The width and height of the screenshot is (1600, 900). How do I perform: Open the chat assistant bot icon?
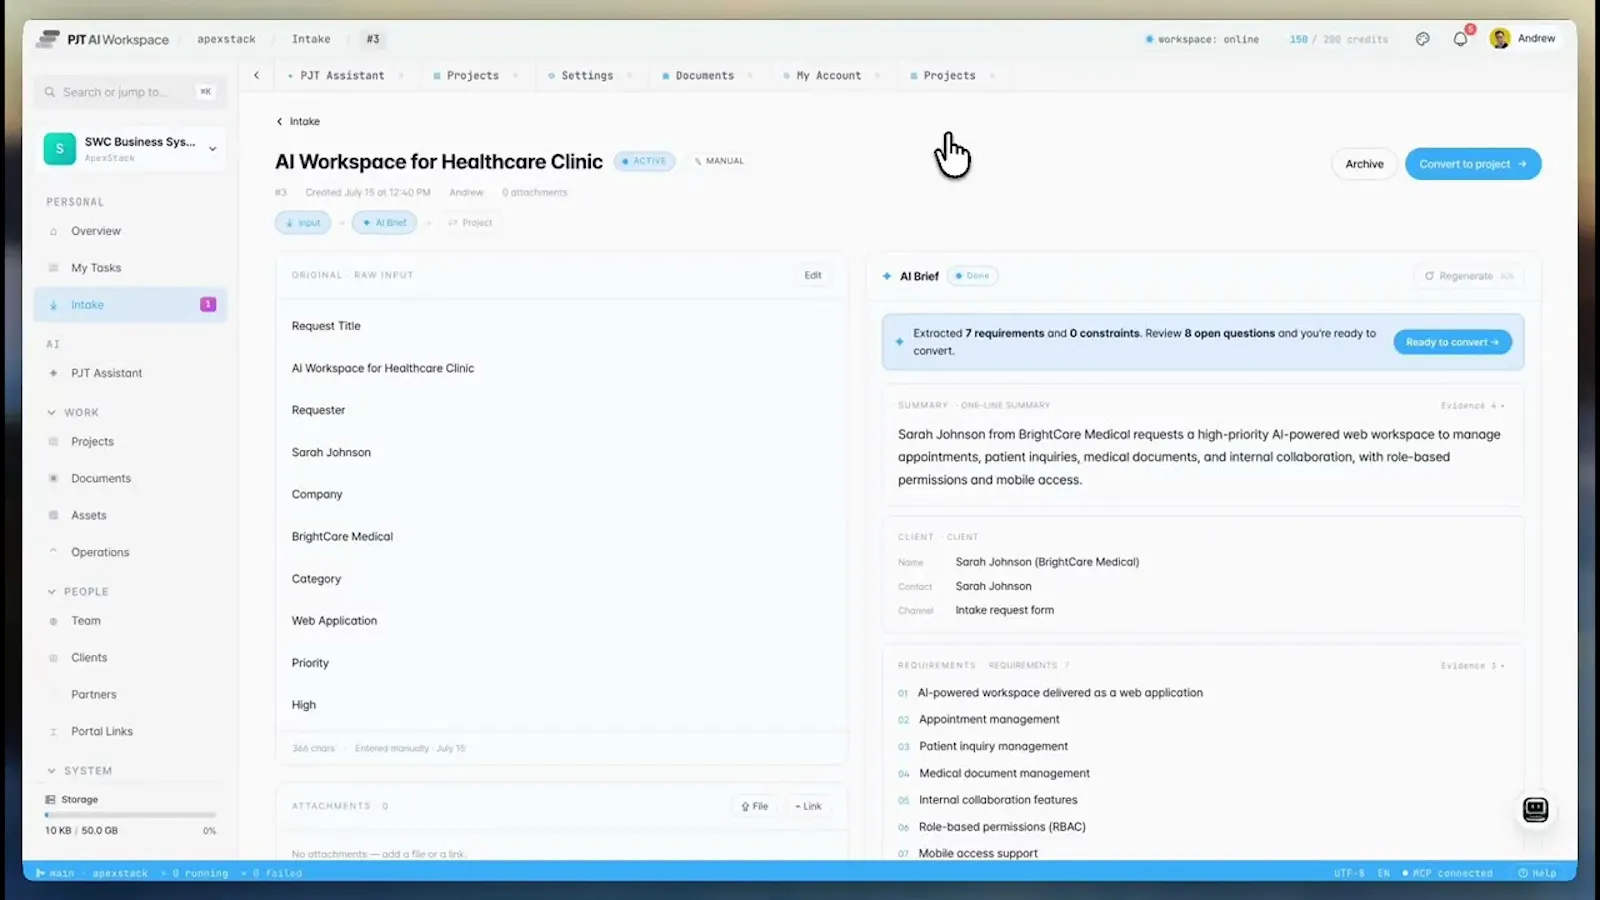tap(1535, 809)
